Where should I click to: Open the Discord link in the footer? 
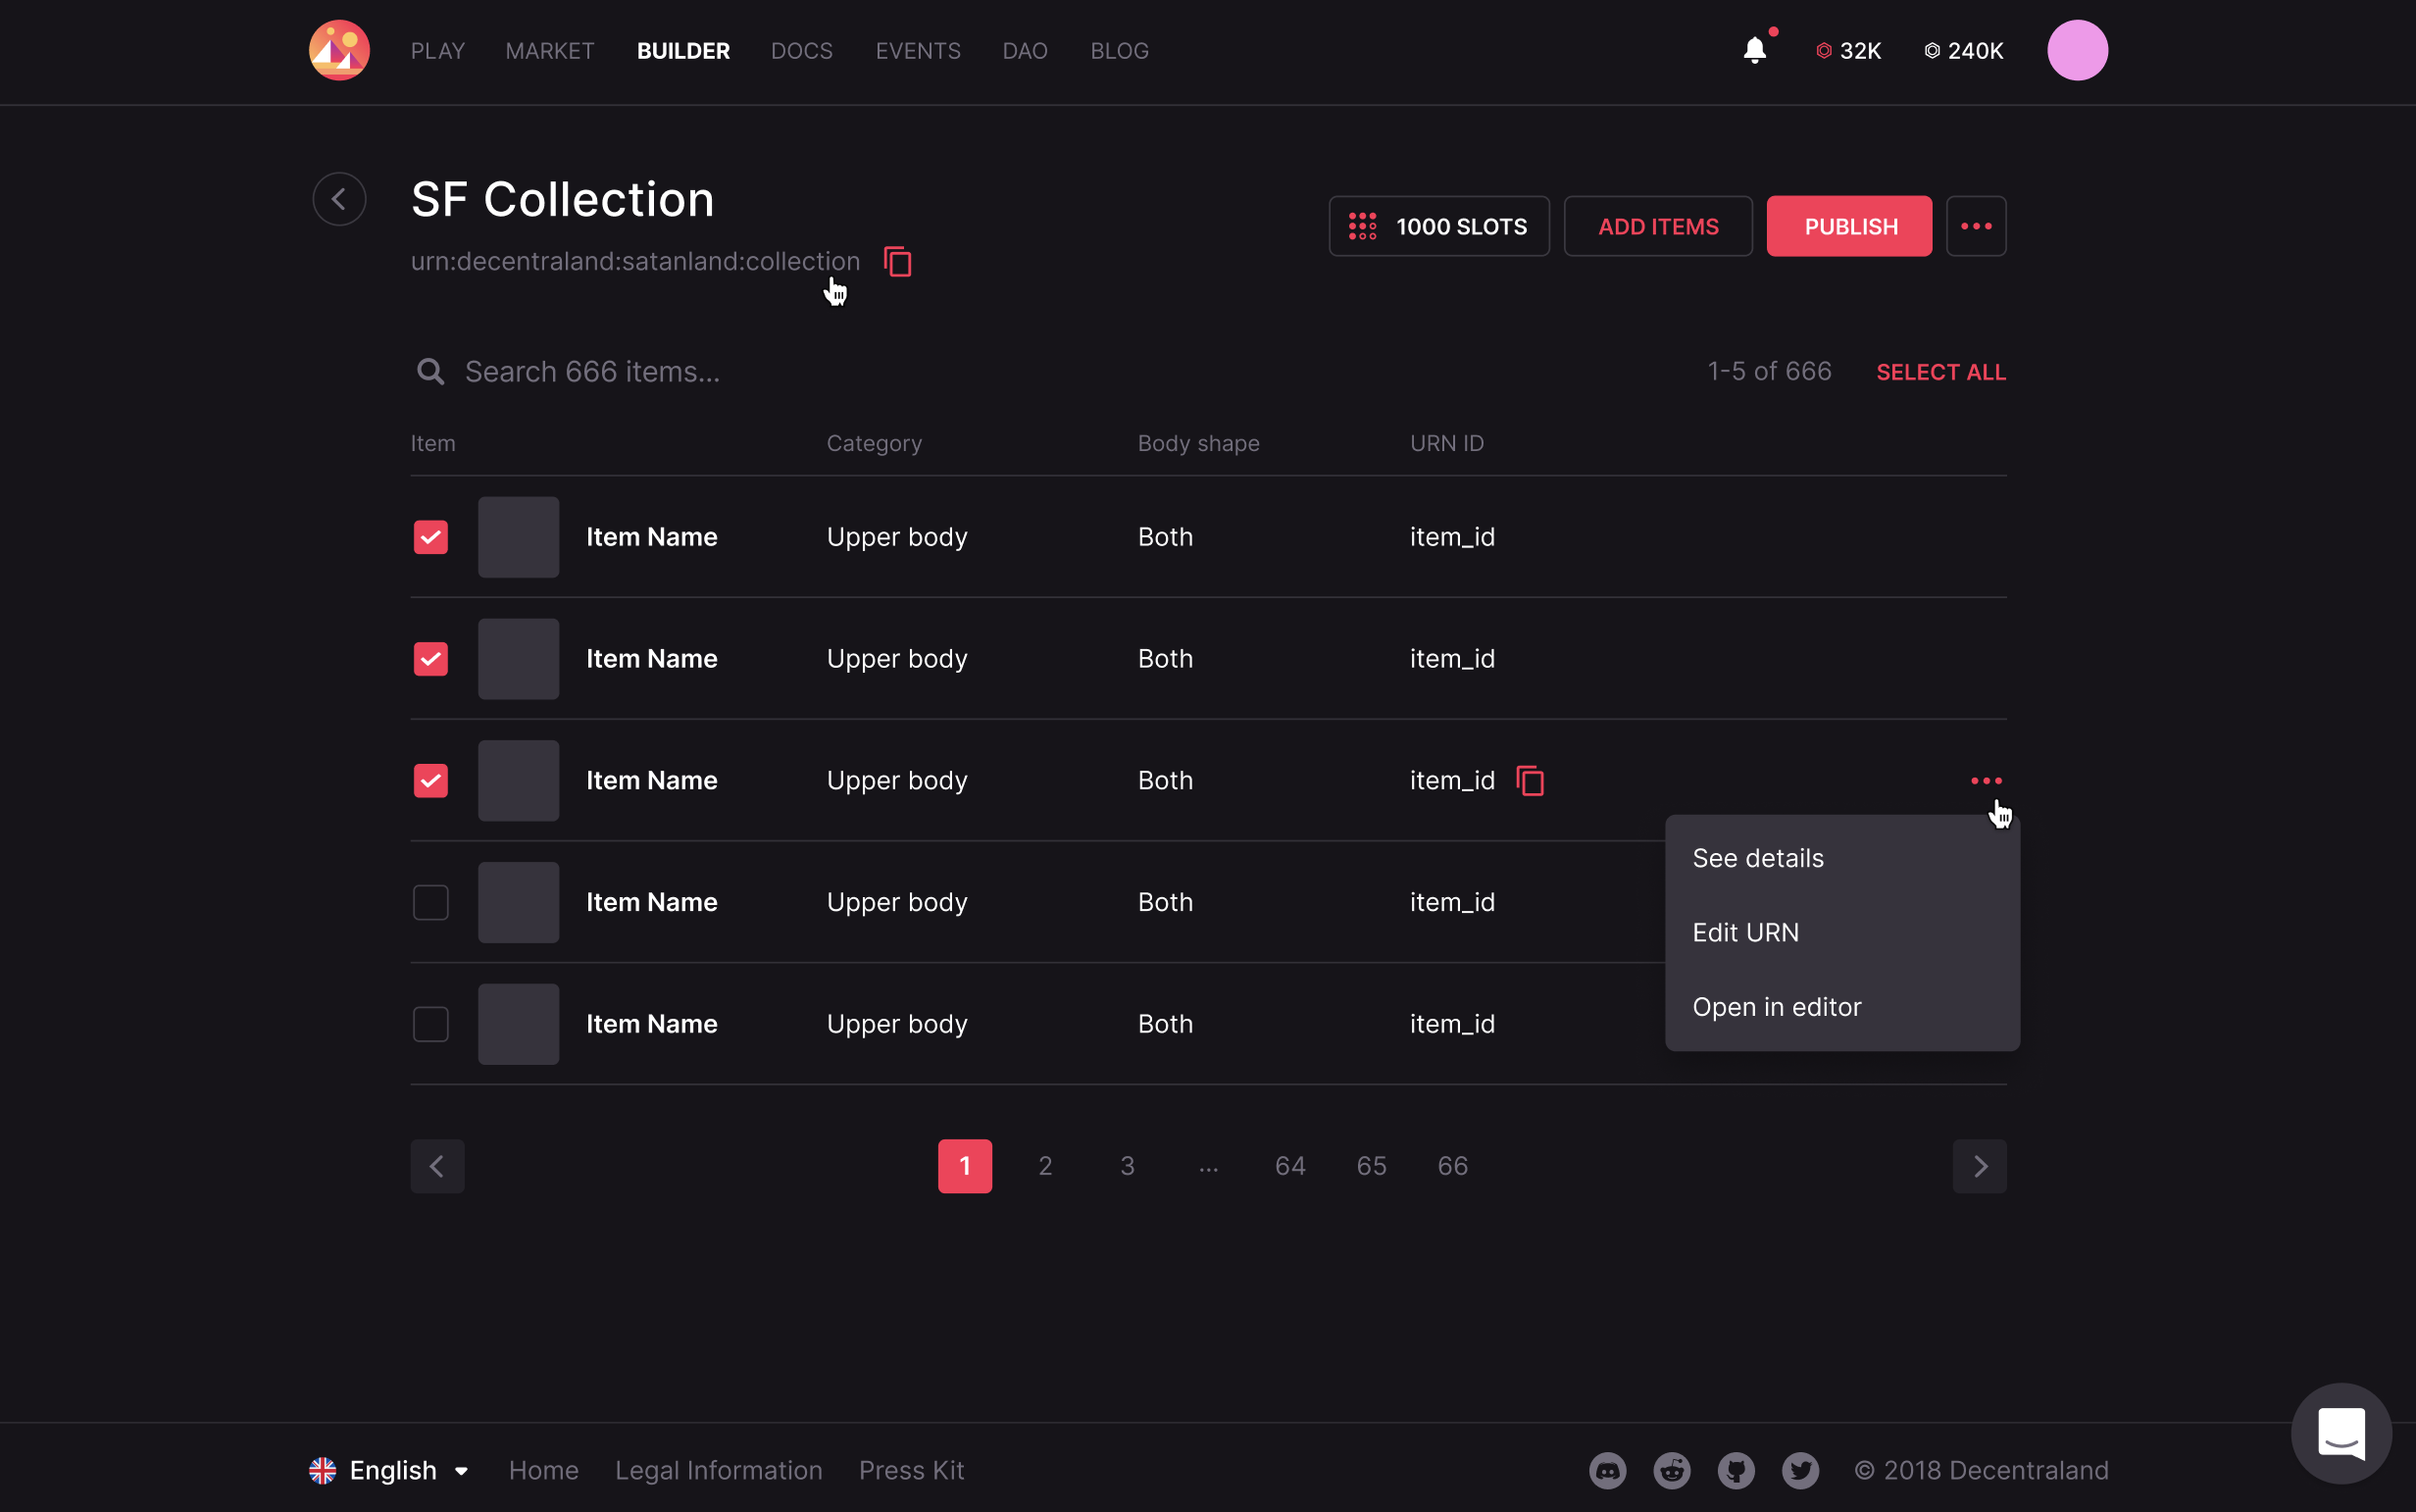[1607, 1470]
